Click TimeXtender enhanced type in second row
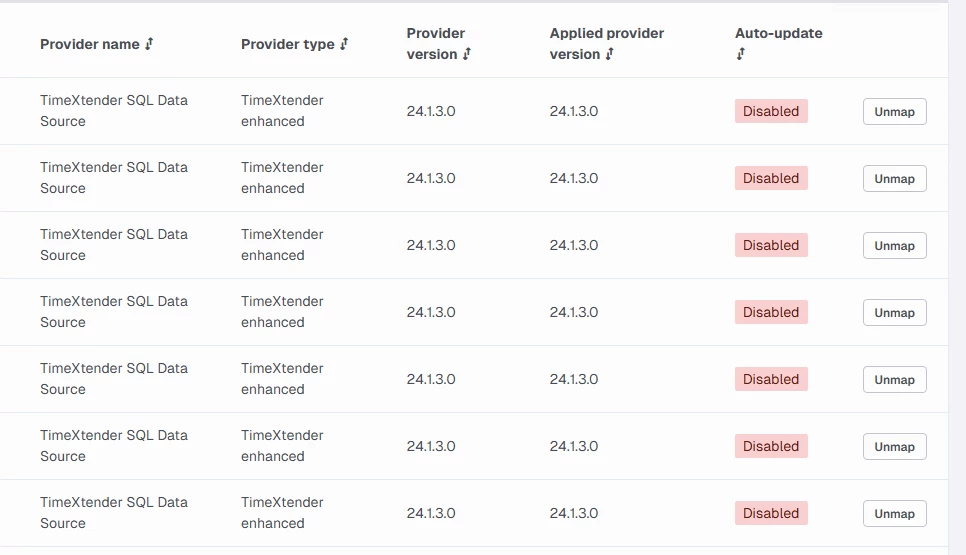Screen dimensions: 966x555 click(282, 177)
